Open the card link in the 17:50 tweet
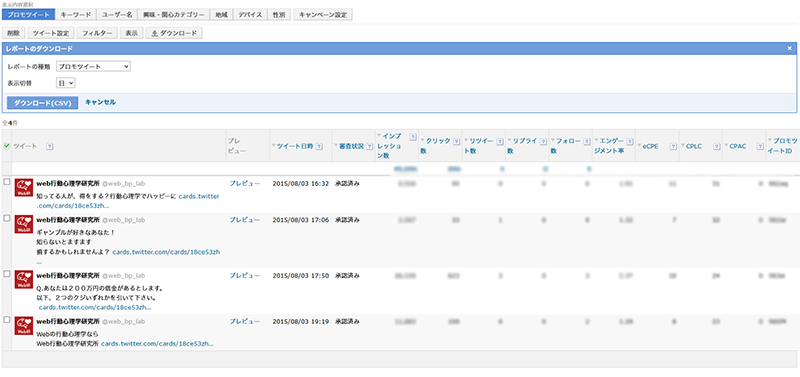 (95, 308)
